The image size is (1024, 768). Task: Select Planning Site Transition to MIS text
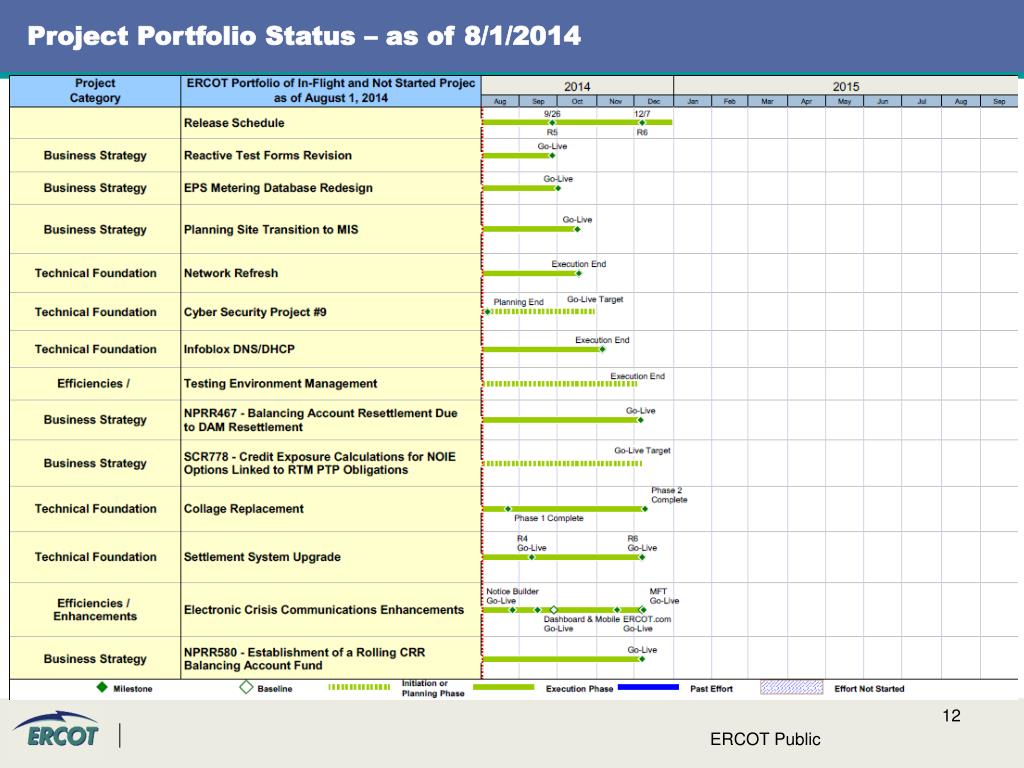point(271,229)
